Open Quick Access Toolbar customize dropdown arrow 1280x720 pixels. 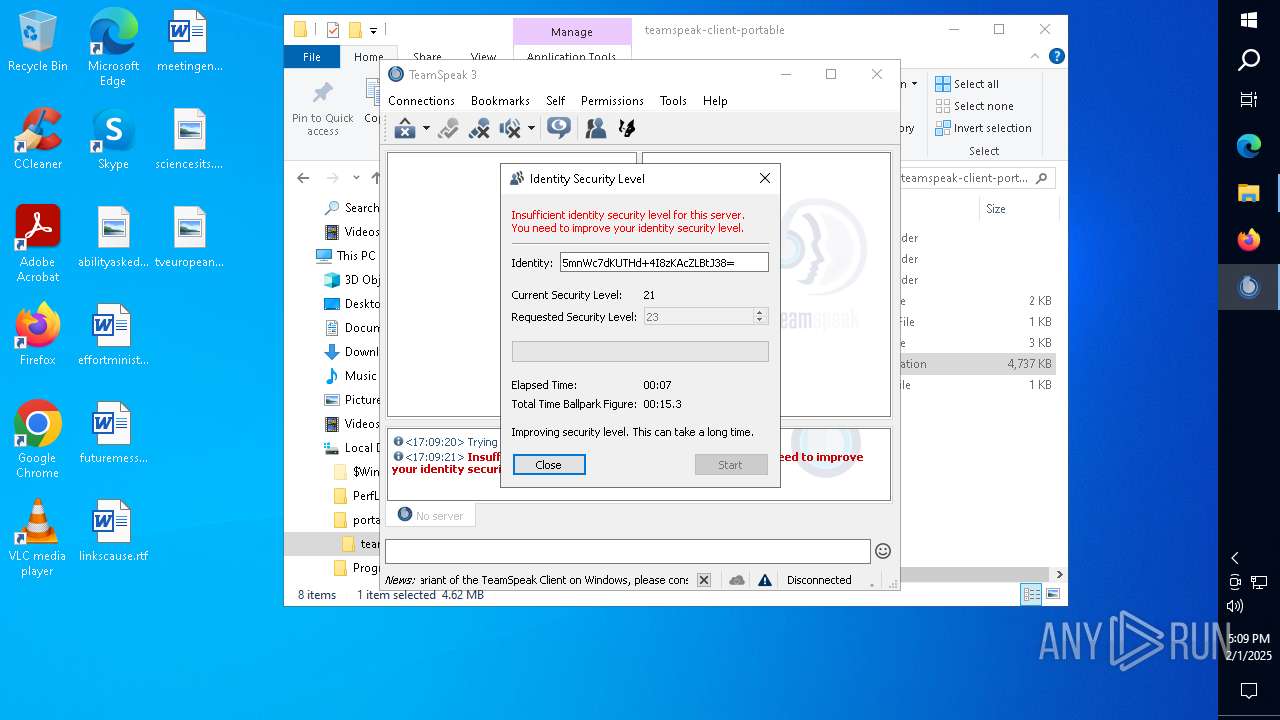373,30
